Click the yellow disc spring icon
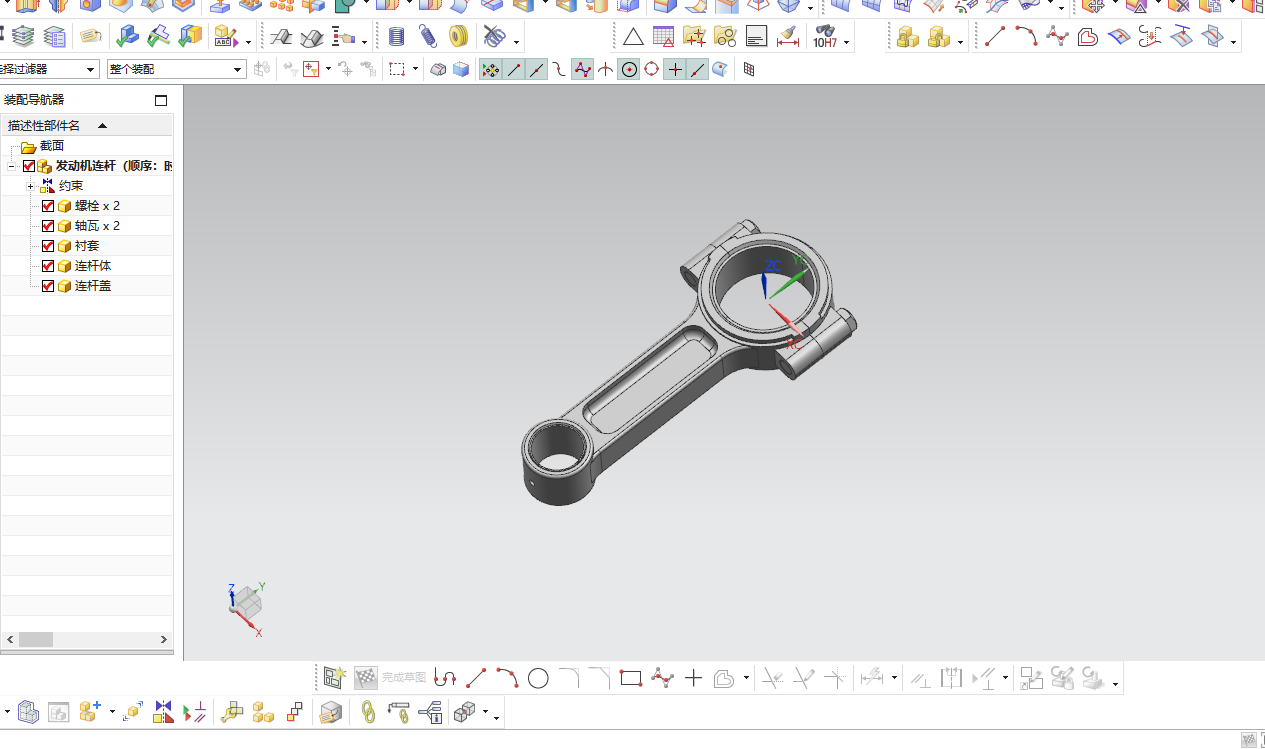1265x749 pixels. 458,37
